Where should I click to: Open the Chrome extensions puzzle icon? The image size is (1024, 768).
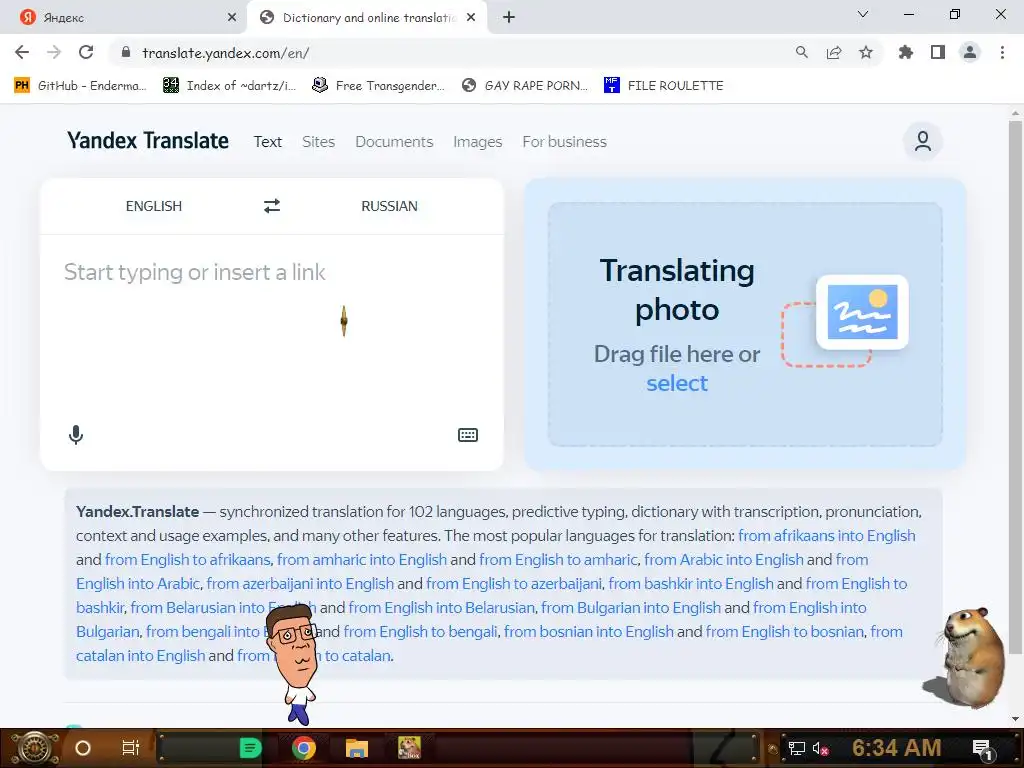pos(906,52)
